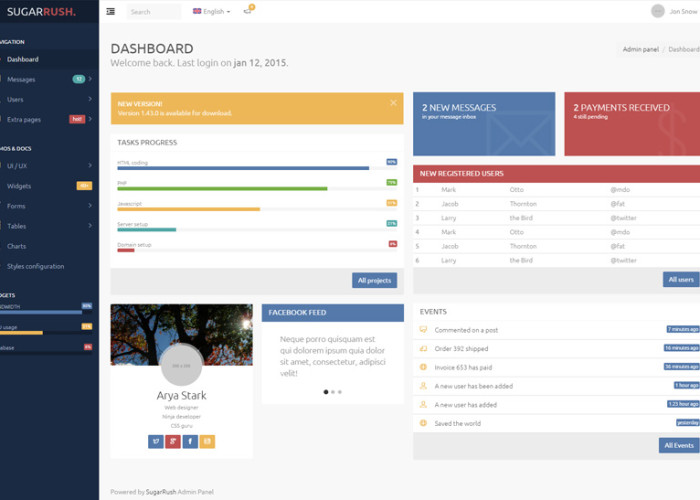Expand the Extra pages chevron
This screenshot has width=700, height=500.
point(90,119)
